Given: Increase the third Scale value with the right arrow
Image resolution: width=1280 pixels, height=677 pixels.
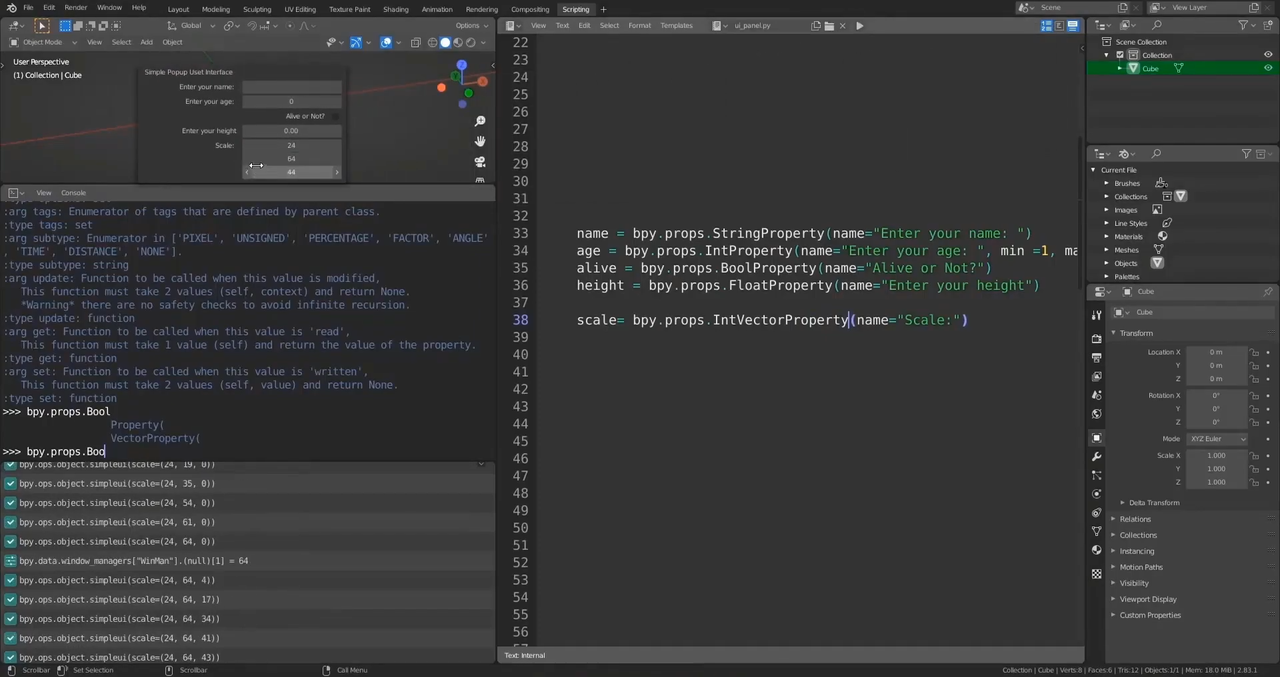Looking at the screenshot, I should pyautogui.click(x=337, y=172).
